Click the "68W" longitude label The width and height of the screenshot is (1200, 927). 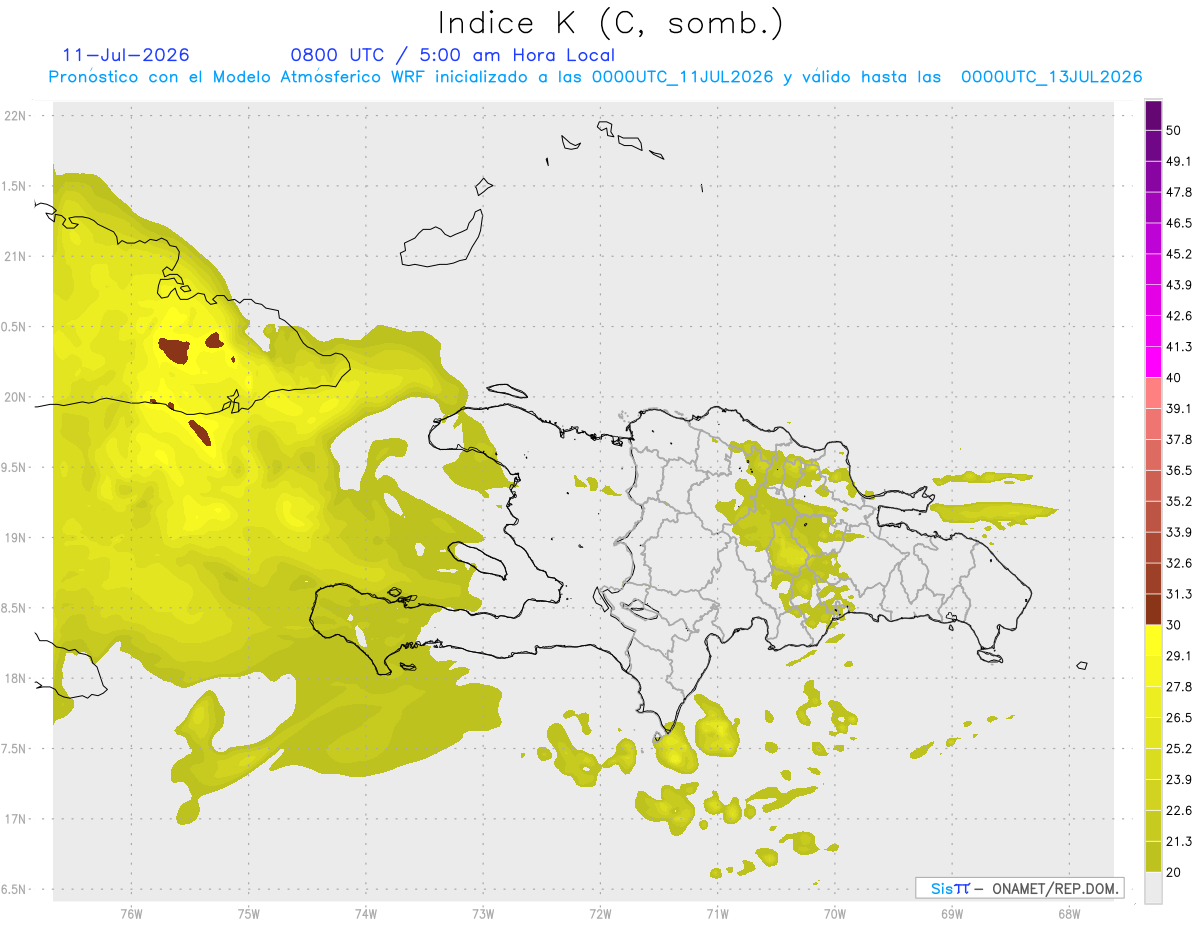tap(1068, 914)
